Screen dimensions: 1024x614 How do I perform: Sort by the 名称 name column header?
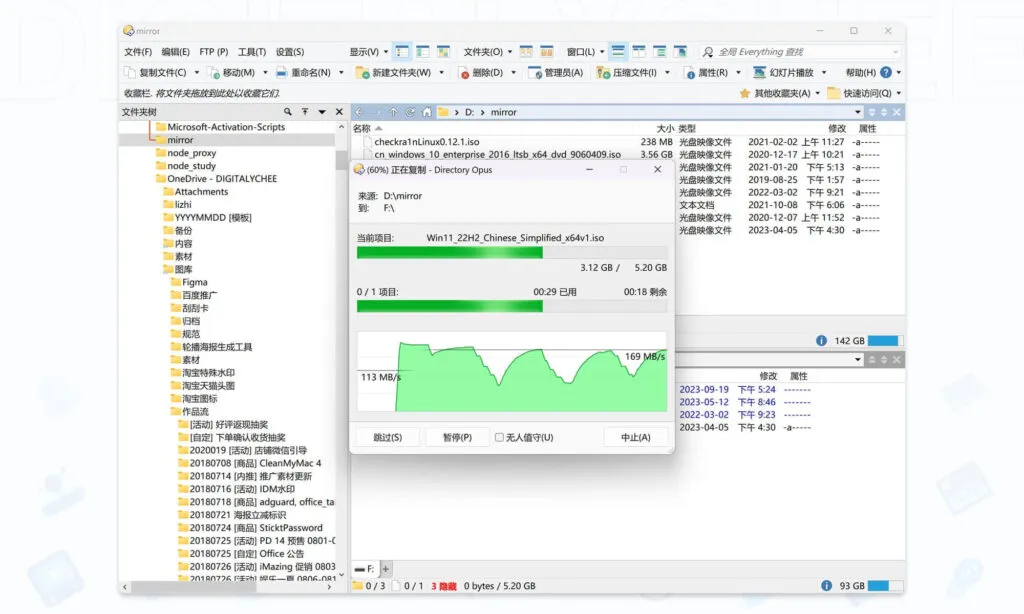coord(362,129)
